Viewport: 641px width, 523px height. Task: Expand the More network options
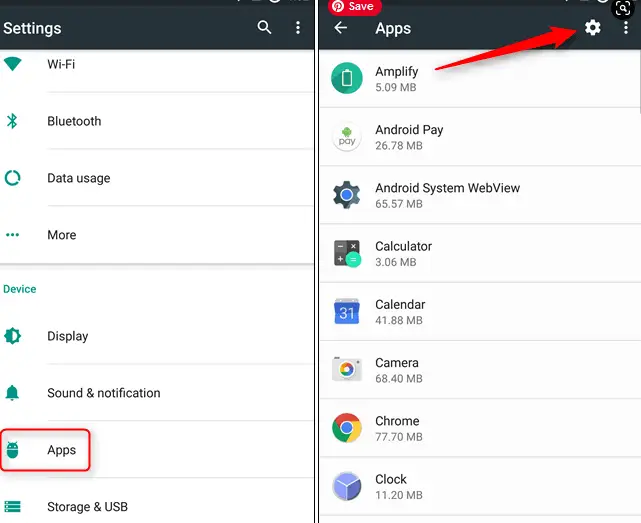coord(157,235)
